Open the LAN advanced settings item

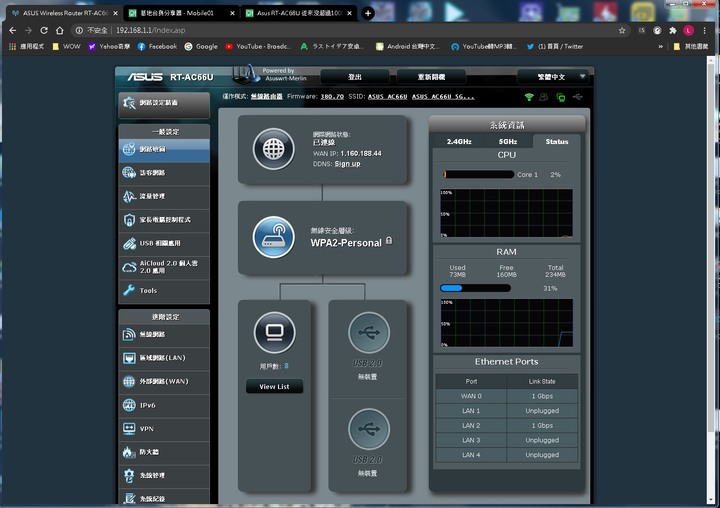tap(164, 358)
